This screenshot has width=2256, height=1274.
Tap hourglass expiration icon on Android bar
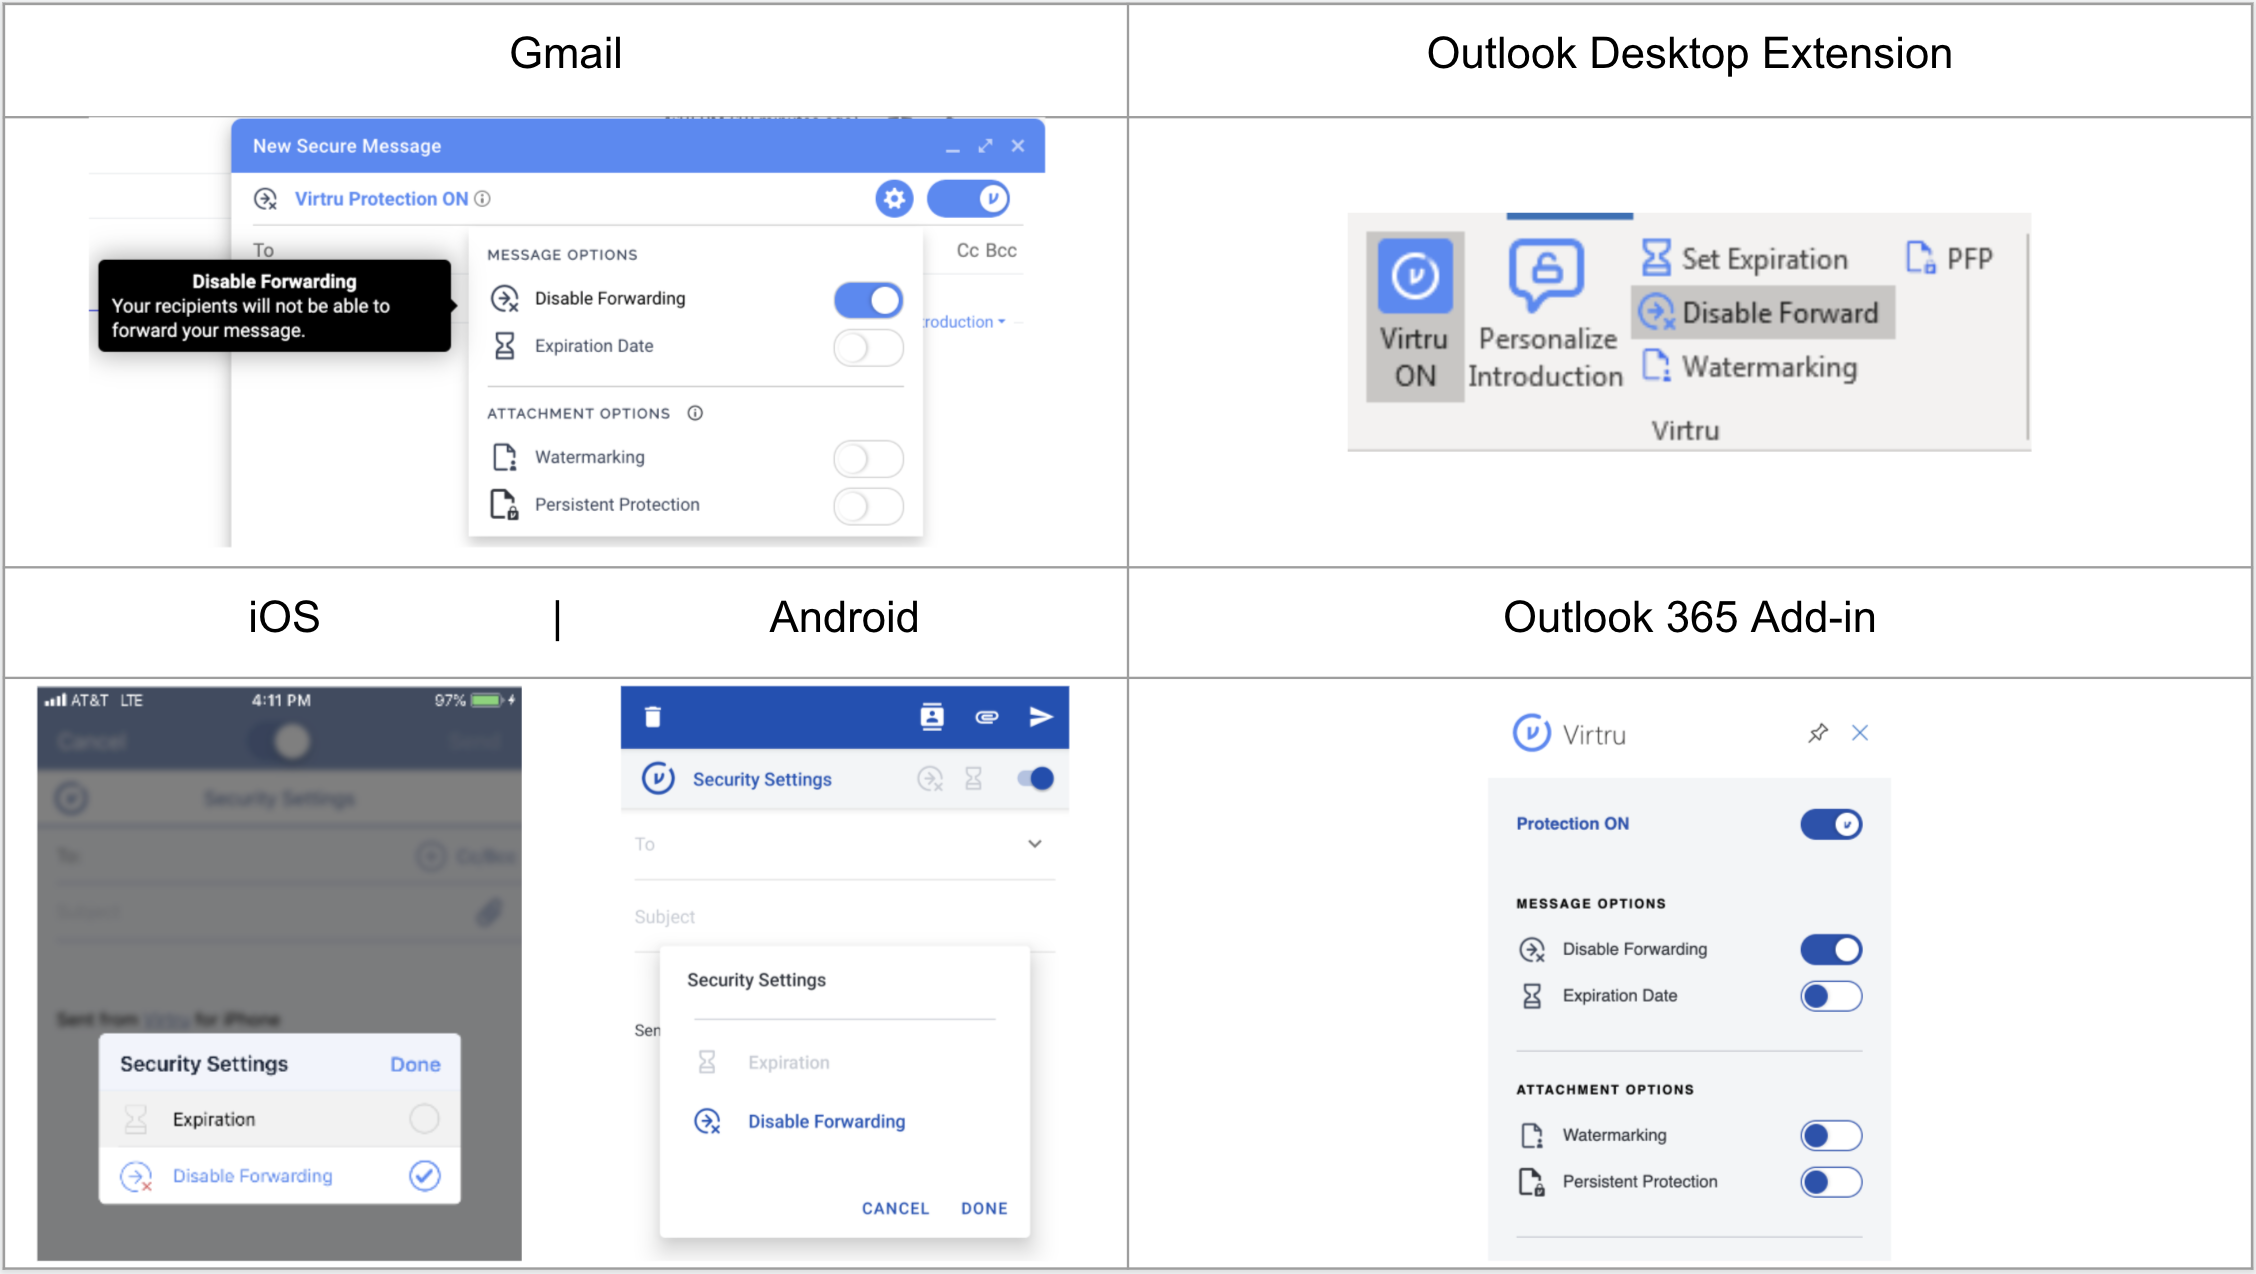(x=973, y=779)
